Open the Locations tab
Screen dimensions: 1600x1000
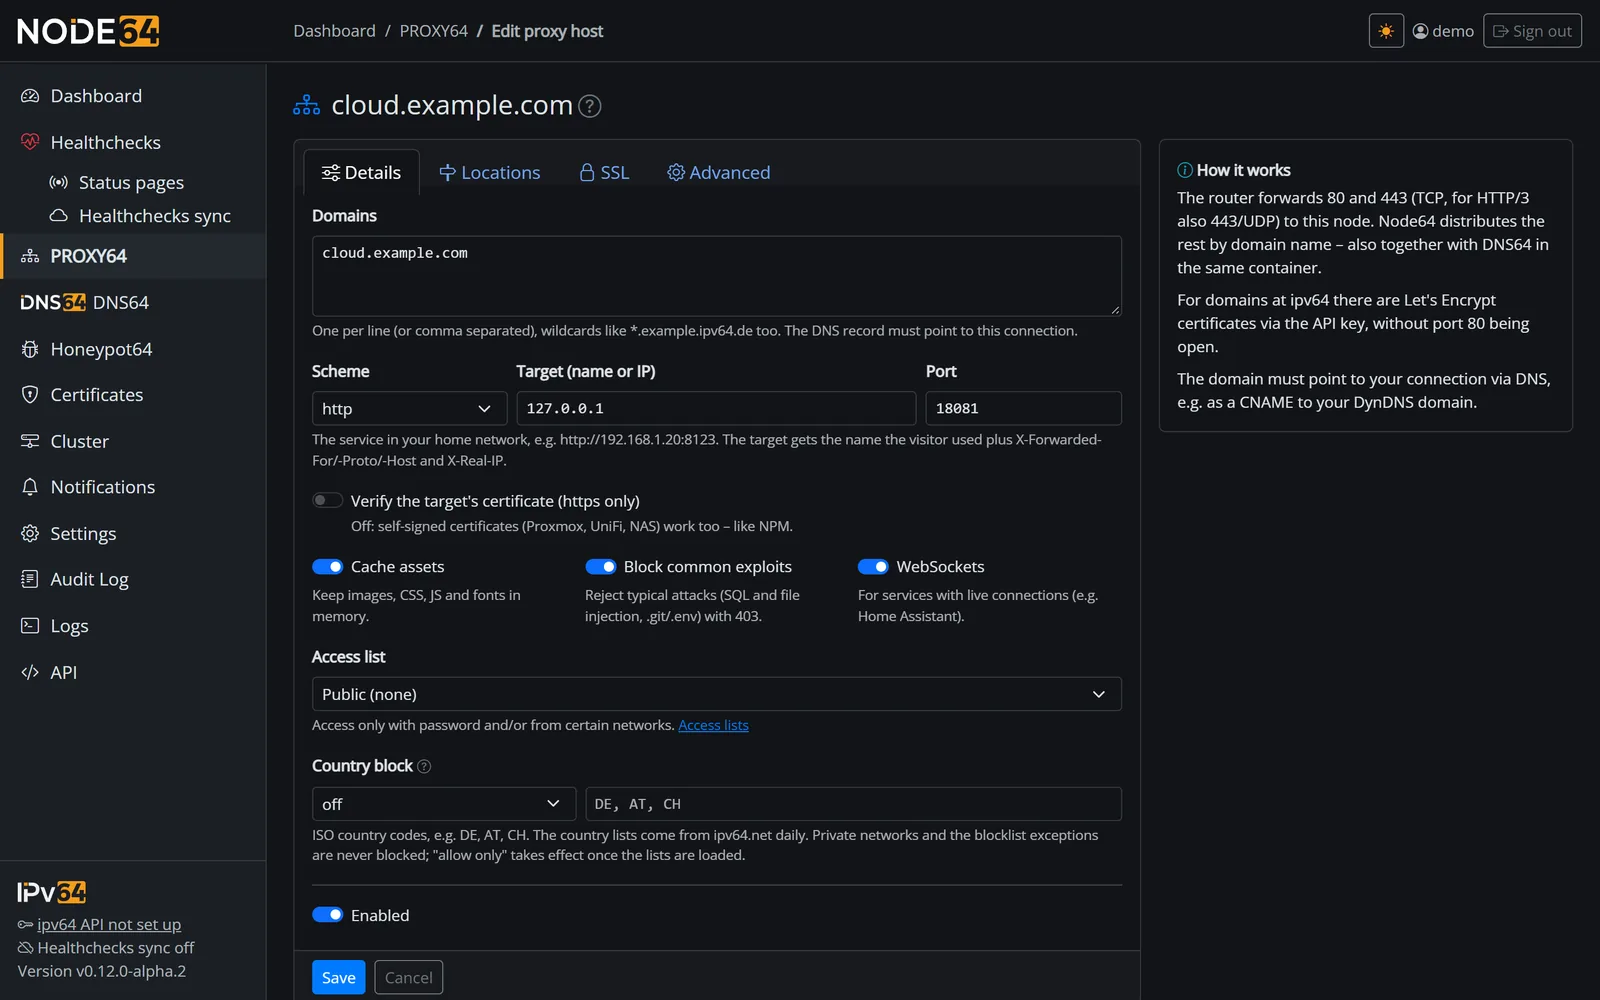pos(490,173)
